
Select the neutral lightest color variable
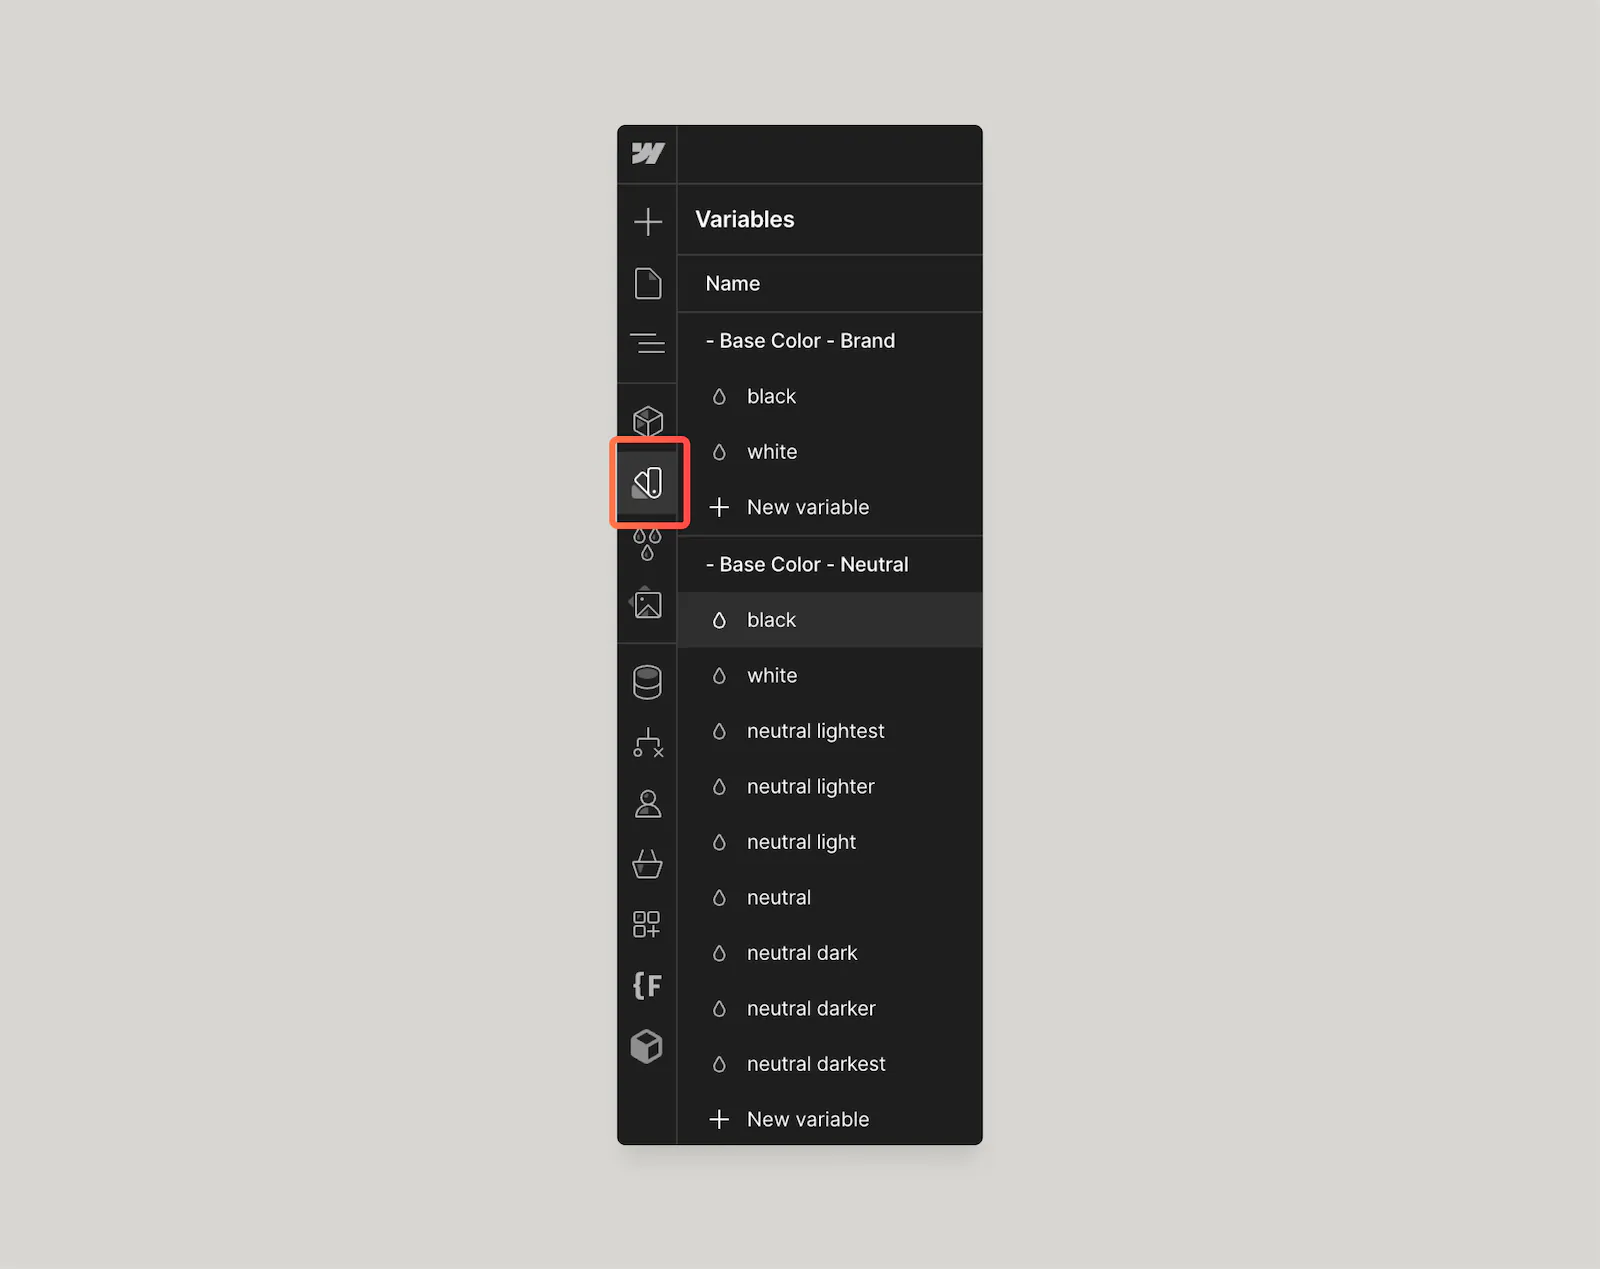(815, 731)
